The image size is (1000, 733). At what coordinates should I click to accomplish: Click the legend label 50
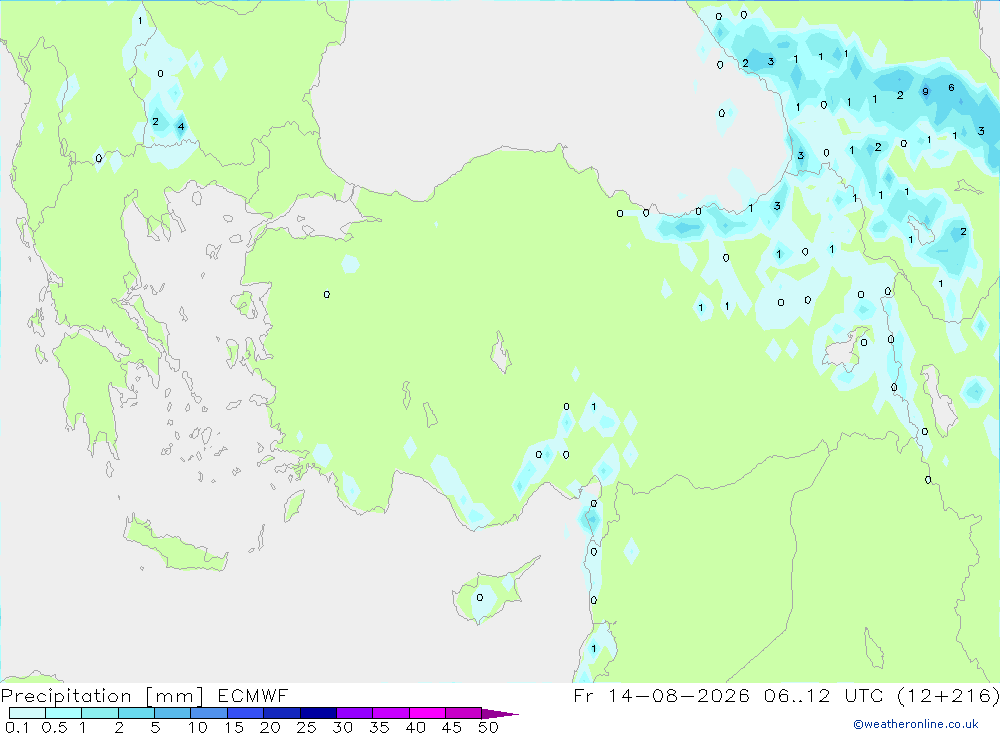tap(488, 727)
